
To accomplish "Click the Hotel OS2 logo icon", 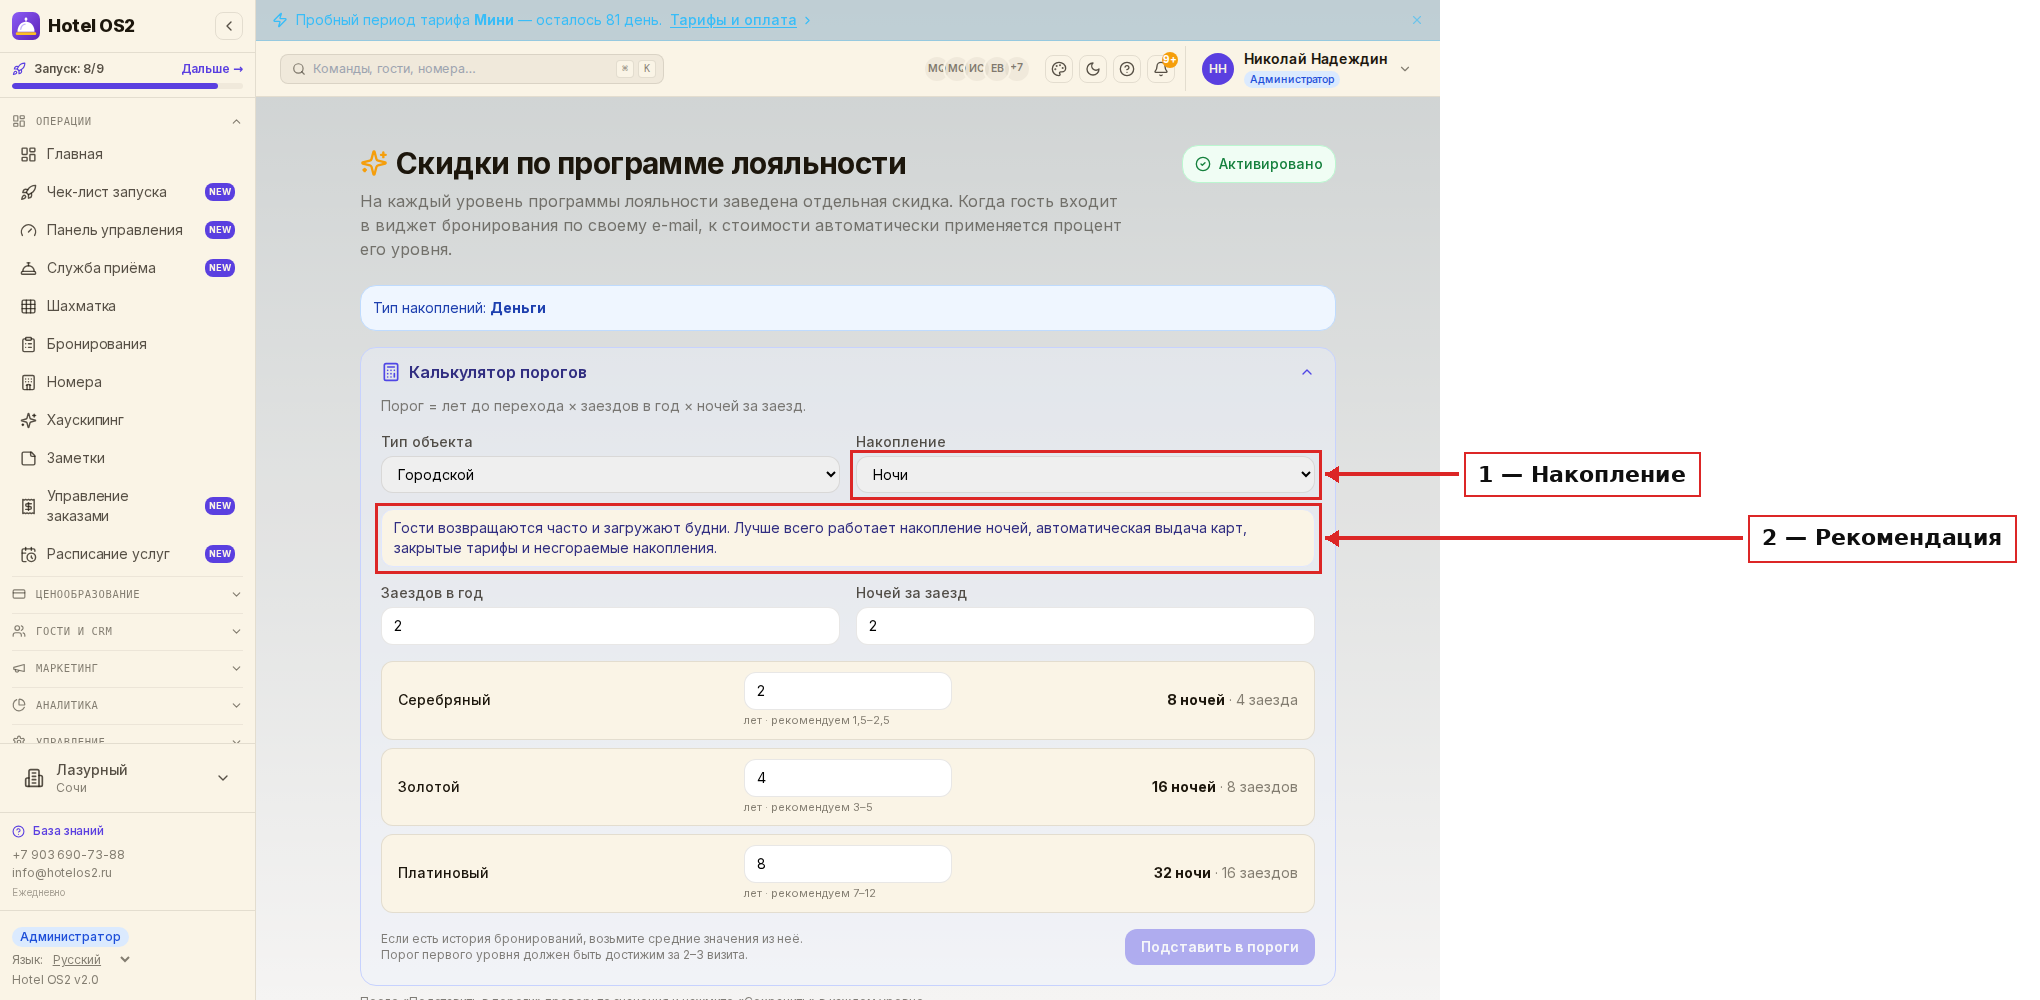I will (26, 26).
